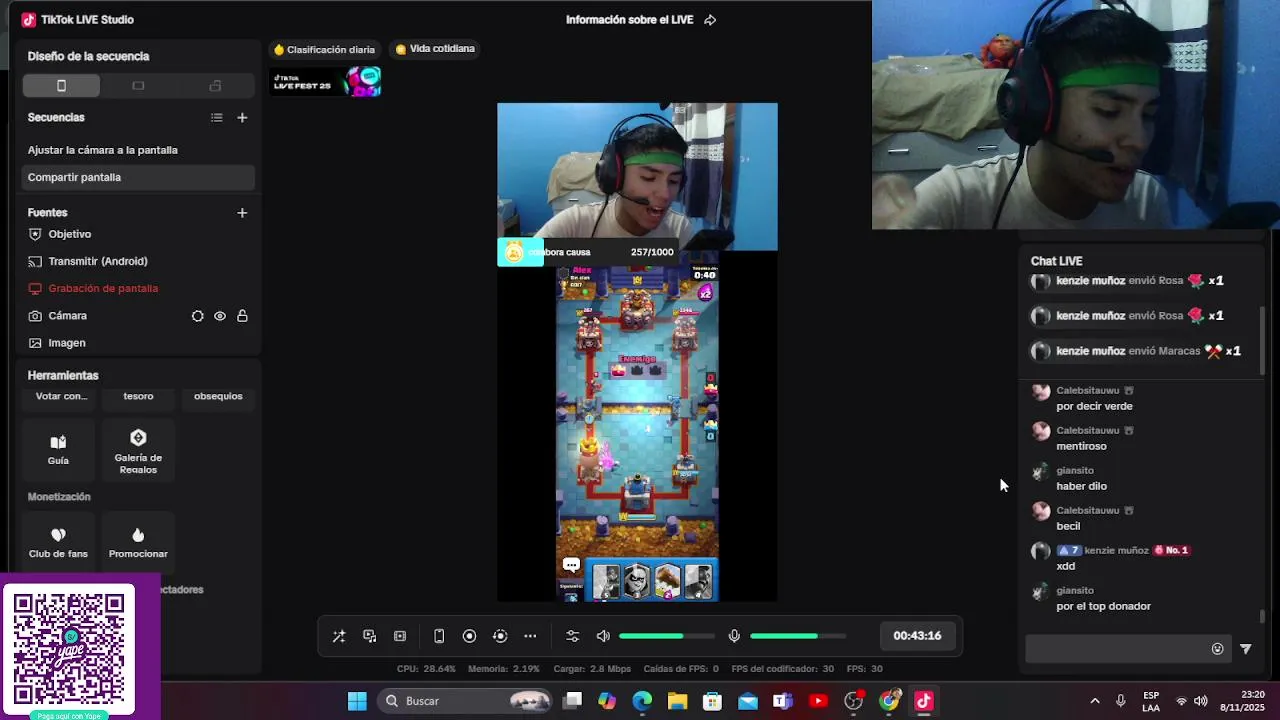This screenshot has height=720, width=1280.
Task: Open the emoji picker in chat
Action: [x=1217, y=649]
